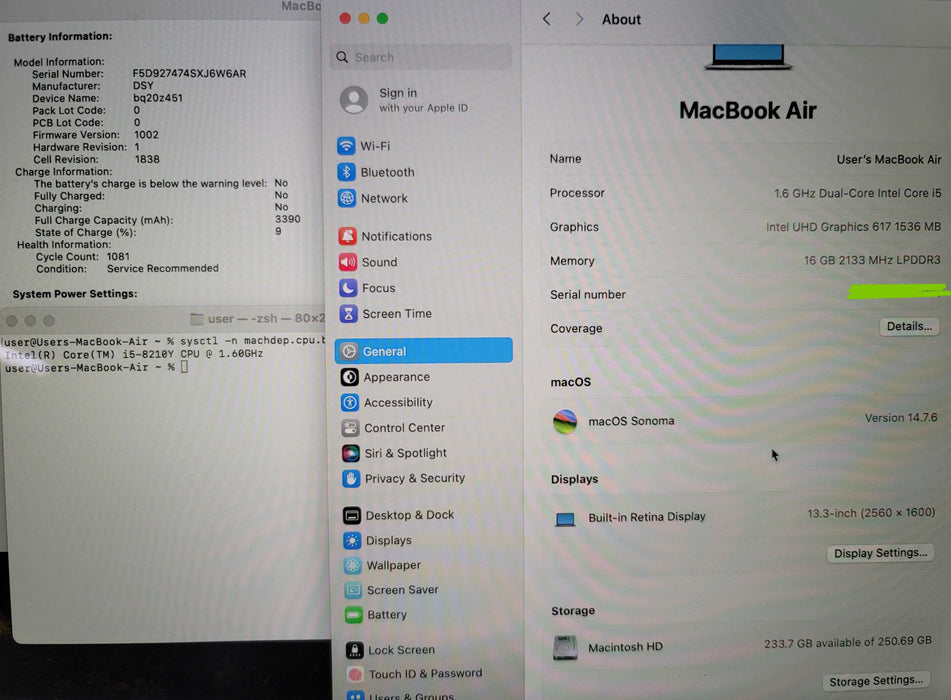Open Control Center icon
The height and width of the screenshot is (700, 951).
(350, 428)
